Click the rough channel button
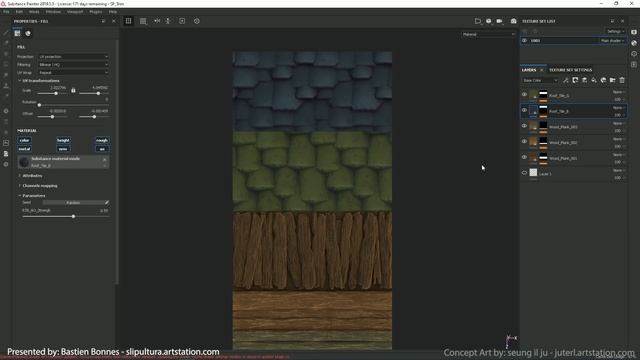 click(x=102, y=140)
